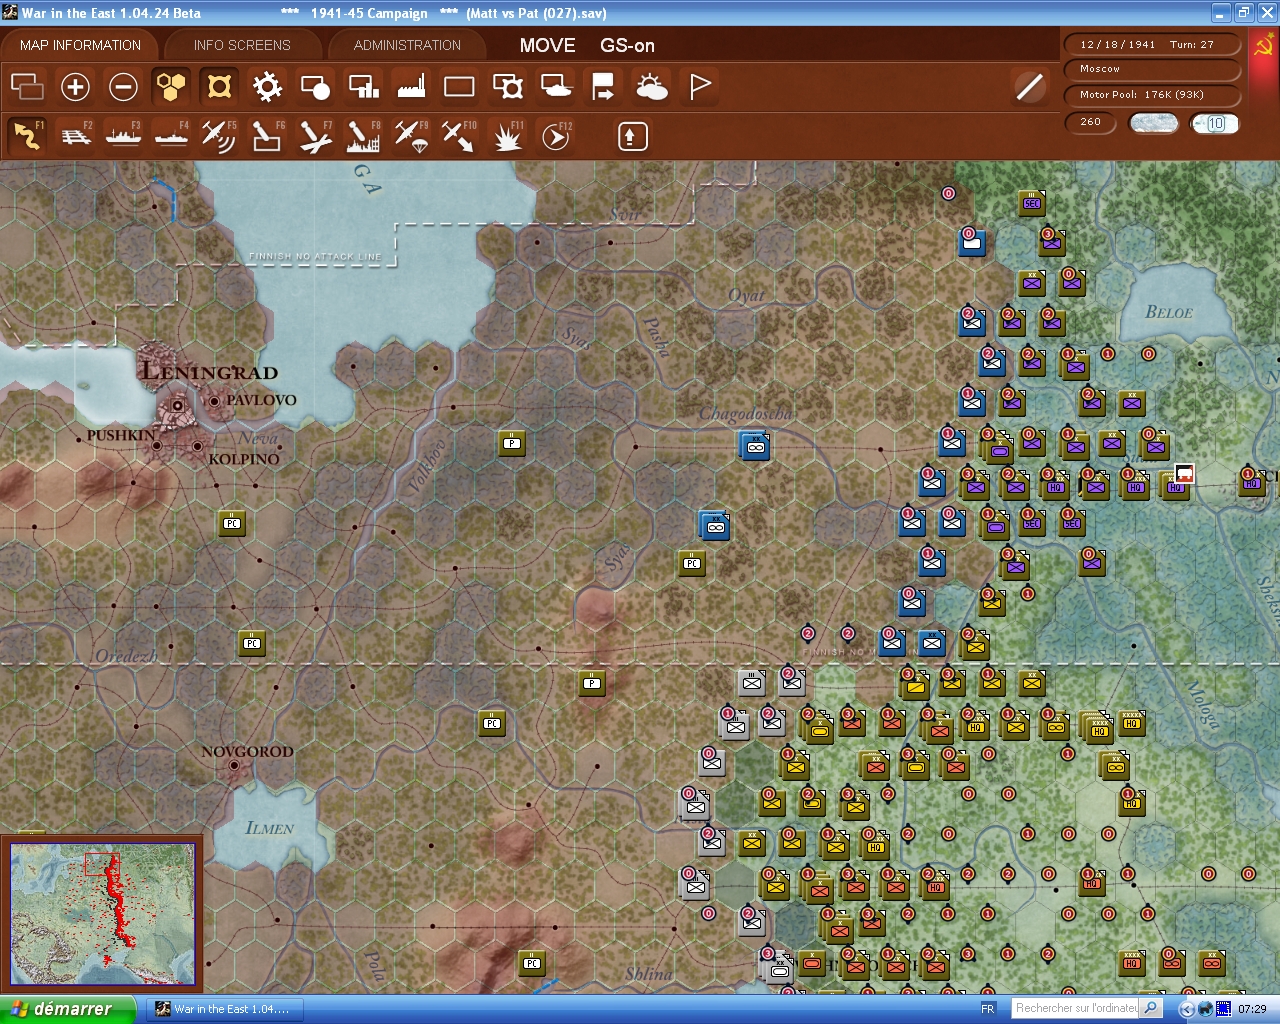The height and width of the screenshot is (1024, 1280).
Task: Show the weather overlay icon
Action: [x=652, y=87]
